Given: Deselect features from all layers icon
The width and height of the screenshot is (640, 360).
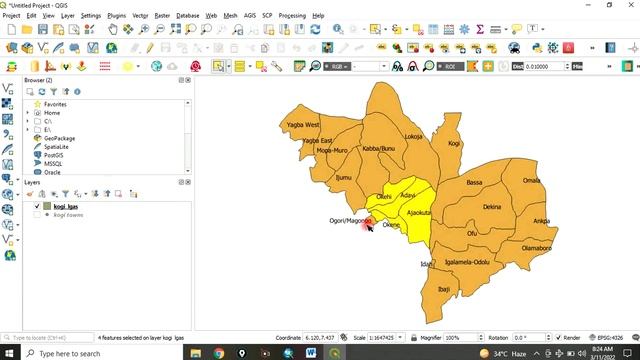Looking at the screenshot, I should tap(418, 29).
